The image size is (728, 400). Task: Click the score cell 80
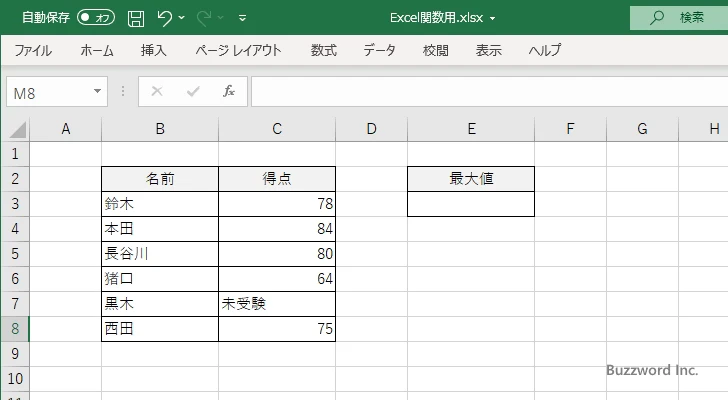tap(277, 254)
